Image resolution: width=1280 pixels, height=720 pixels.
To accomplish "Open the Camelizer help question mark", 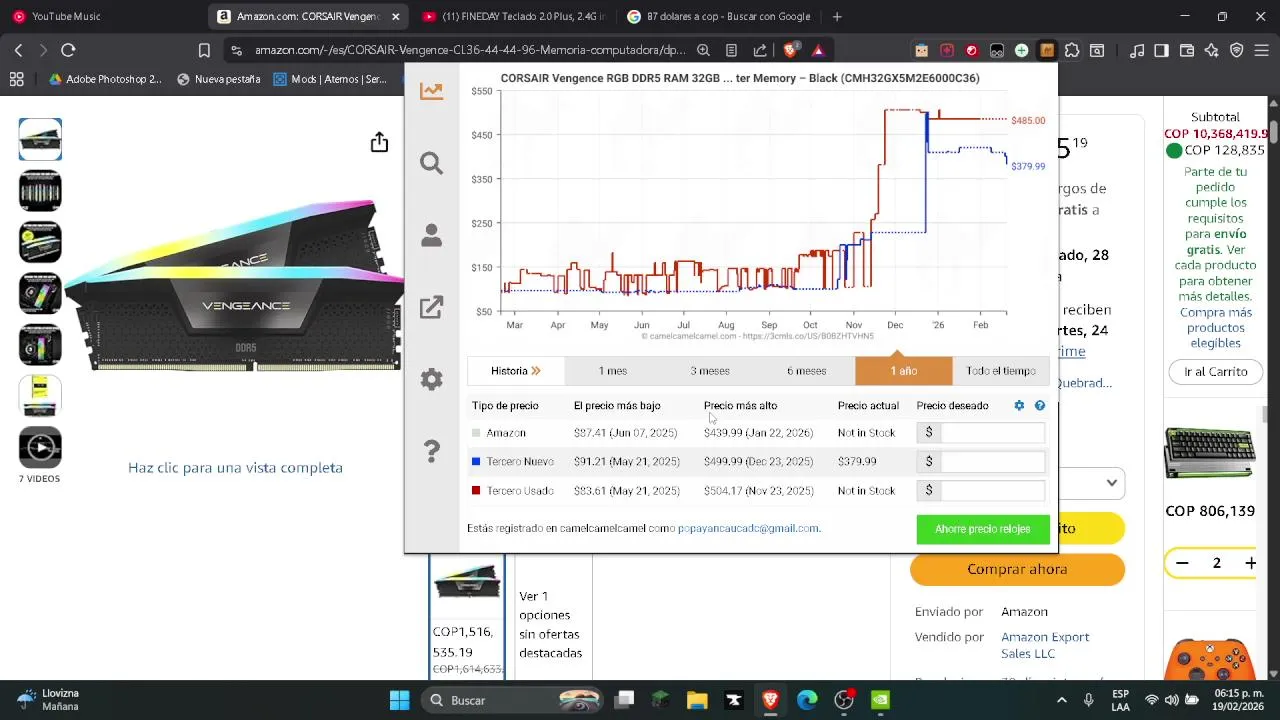I will (431, 451).
